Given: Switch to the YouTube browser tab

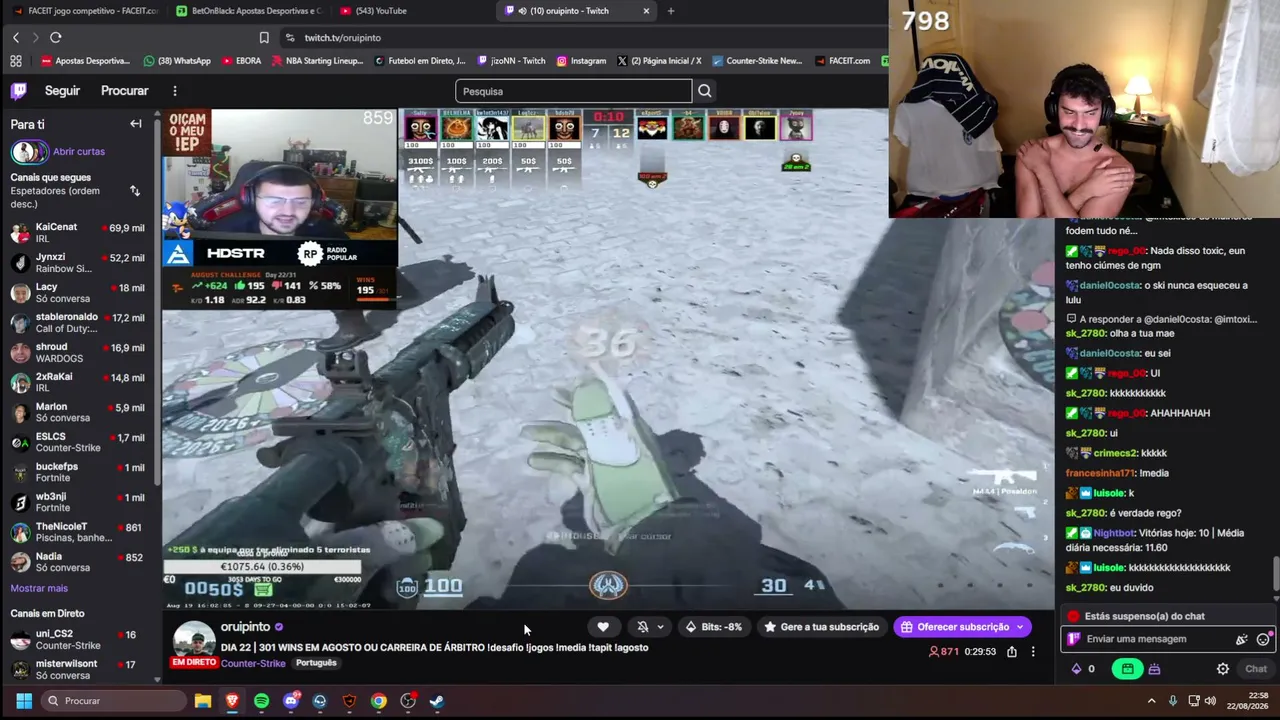Looking at the screenshot, I should coord(411,11).
